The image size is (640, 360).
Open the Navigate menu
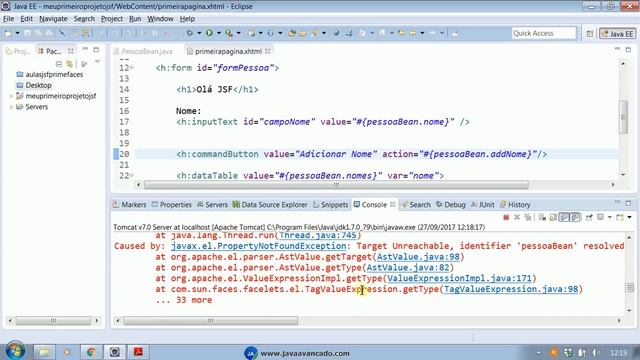53,19
